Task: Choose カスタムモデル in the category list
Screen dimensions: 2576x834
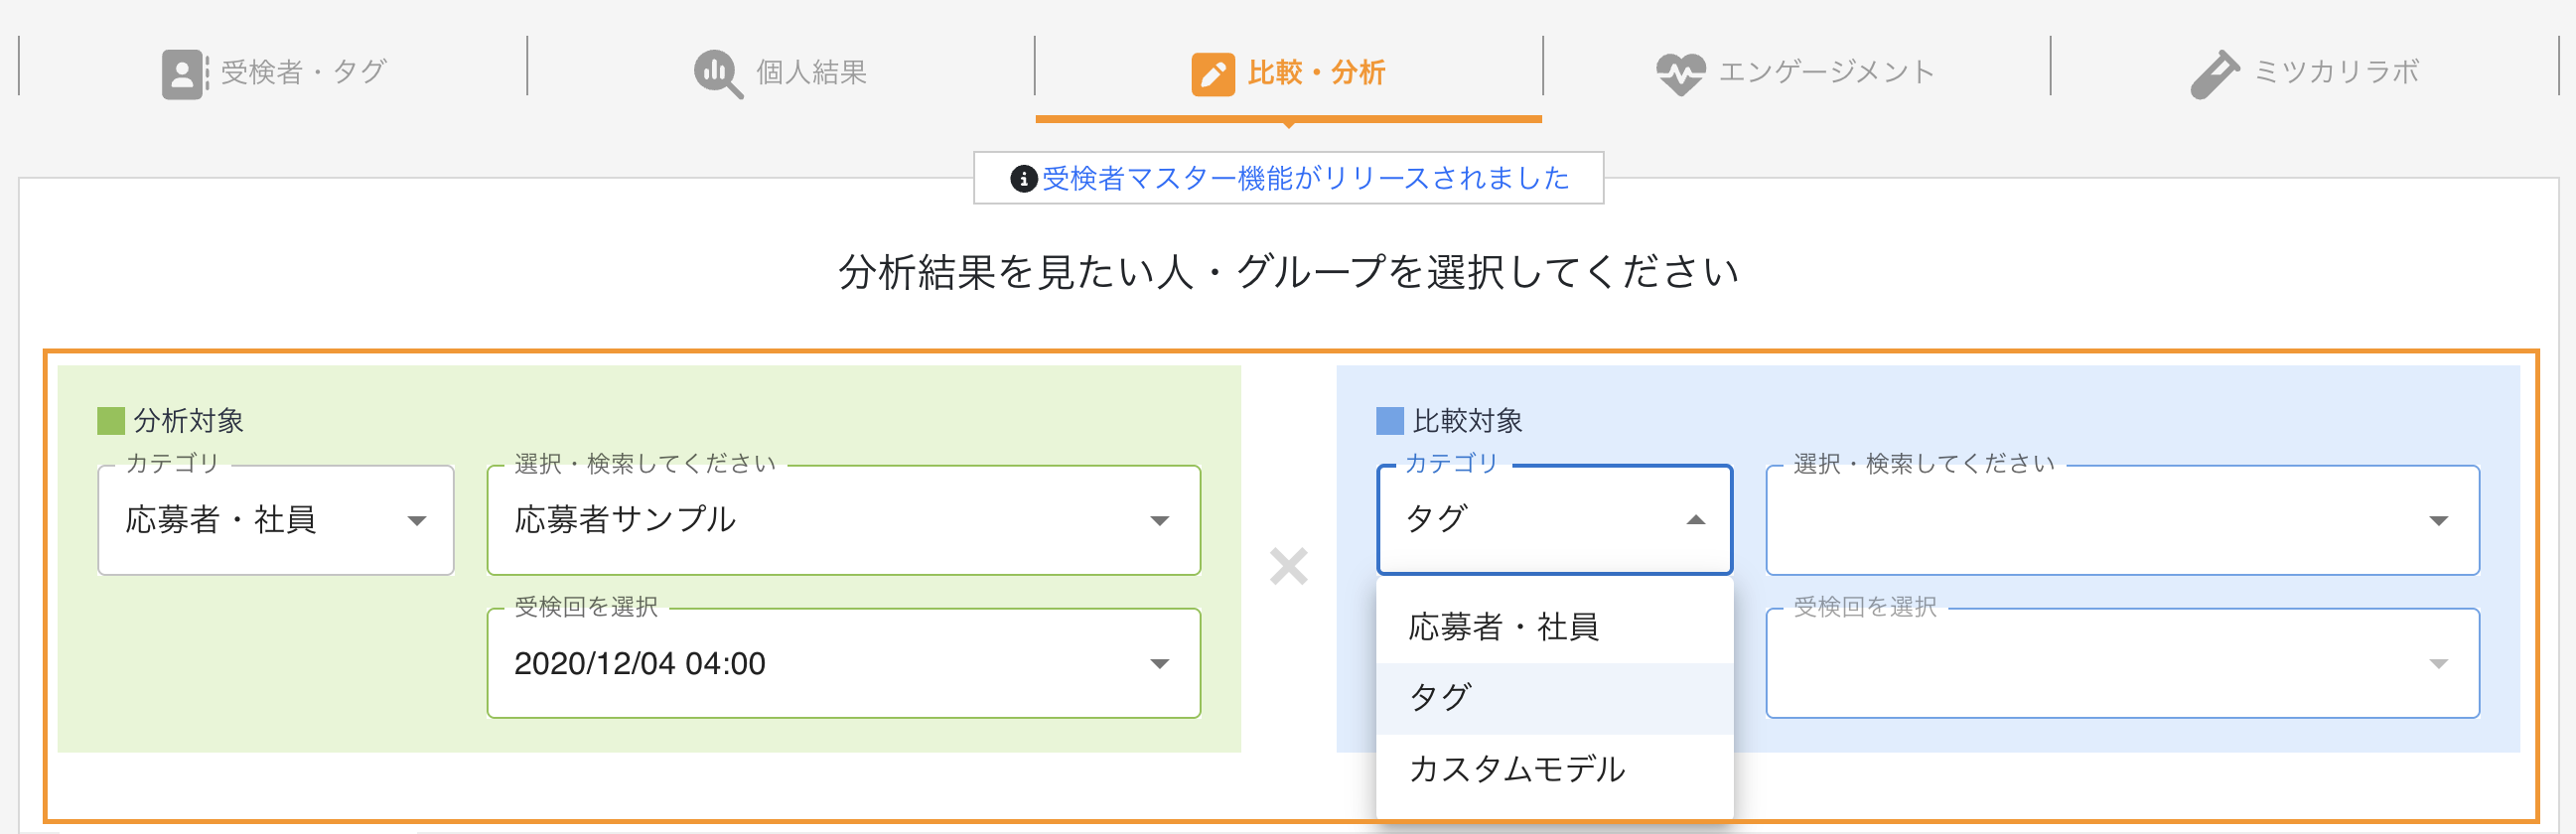Action: pos(1516,769)
